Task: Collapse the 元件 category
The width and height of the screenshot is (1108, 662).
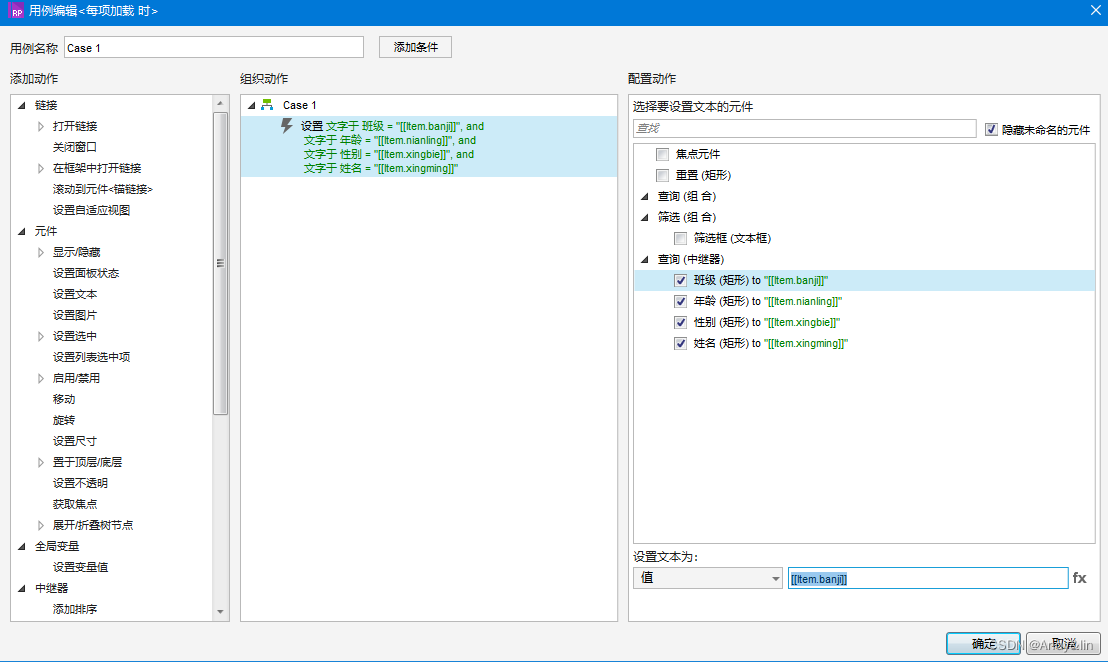Action: pos(21,231)
